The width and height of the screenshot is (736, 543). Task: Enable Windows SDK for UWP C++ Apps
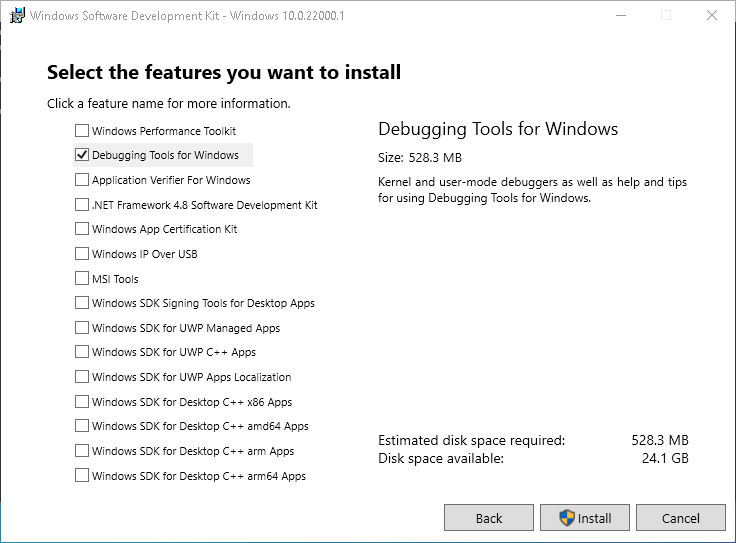pos(82,352)
